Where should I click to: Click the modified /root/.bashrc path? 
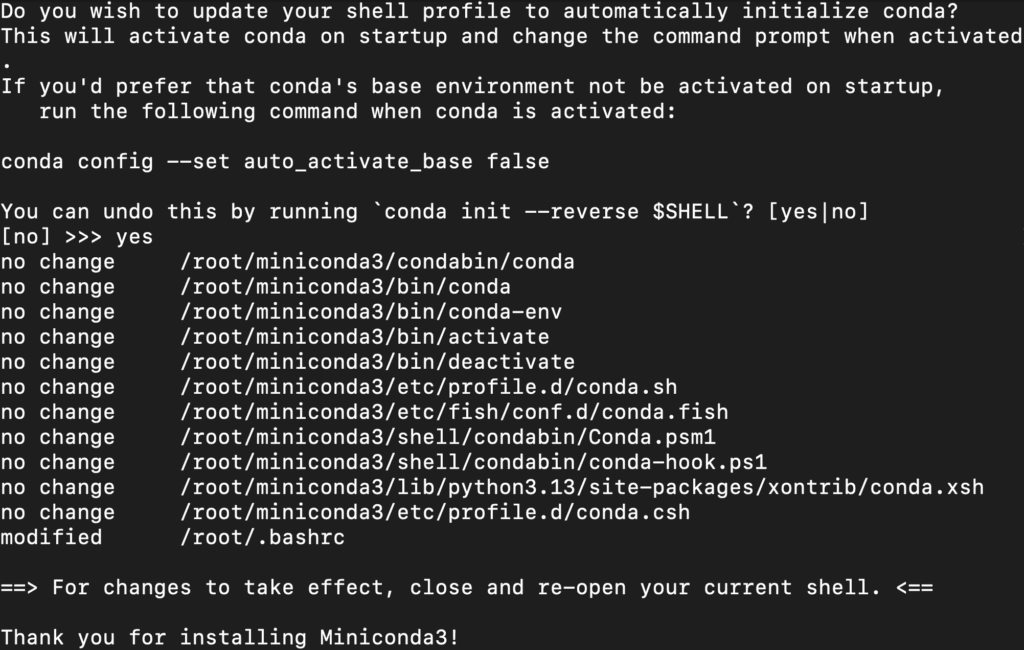[263, 537]
